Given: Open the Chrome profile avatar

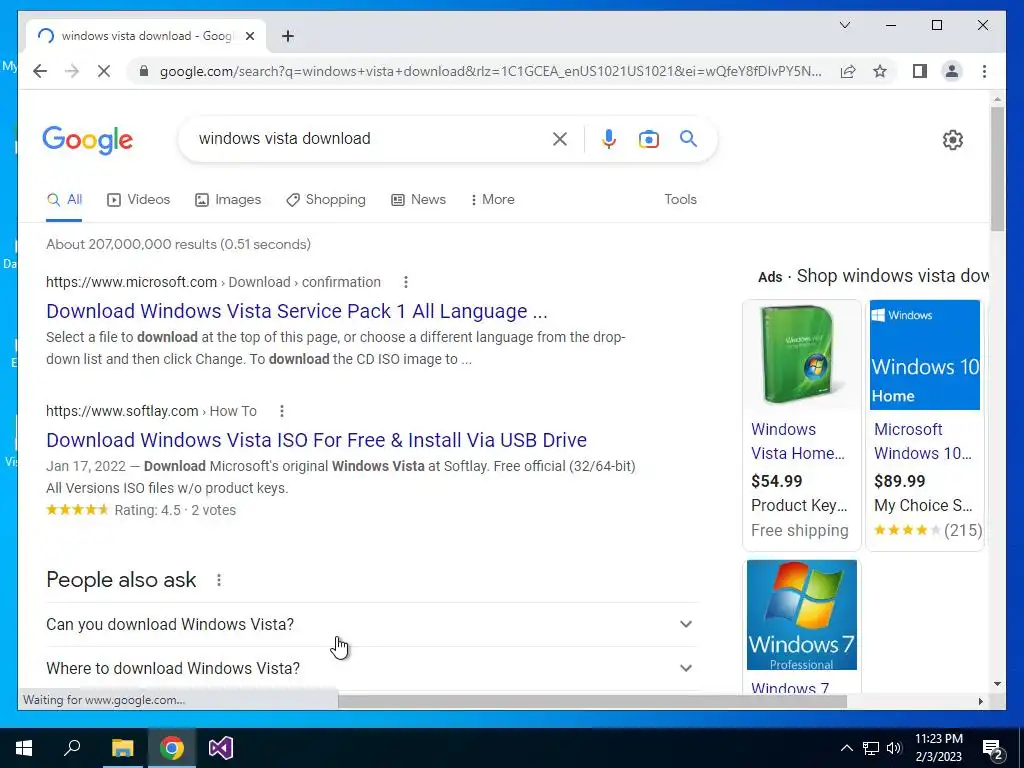Looking at the screenshot, I should (952, 71).
